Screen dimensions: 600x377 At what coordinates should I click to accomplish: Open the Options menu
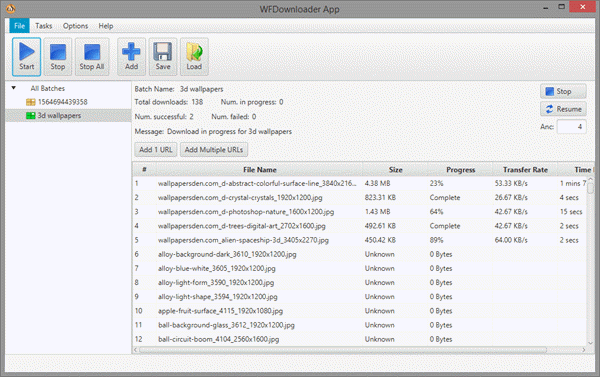pyautogui.click(x=75, y=26)
